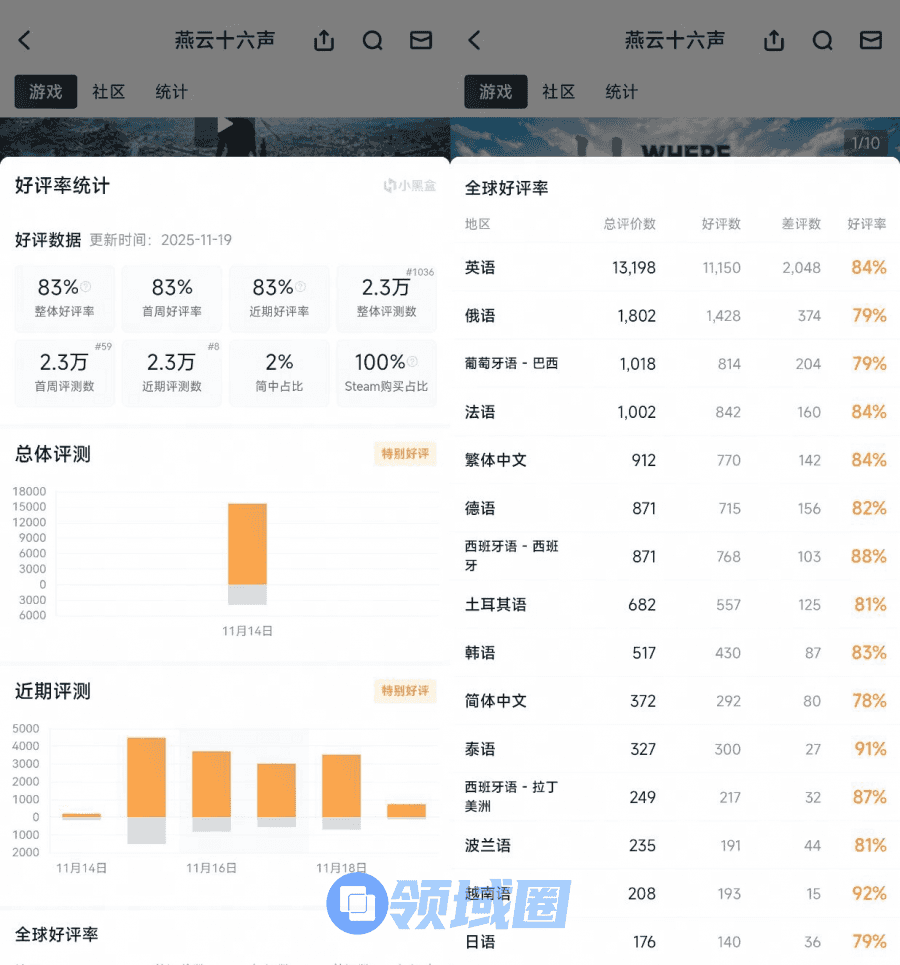
Task: Open the 统计 tab on the right screen
Action: pyautogui.click(x=621, y=92)
